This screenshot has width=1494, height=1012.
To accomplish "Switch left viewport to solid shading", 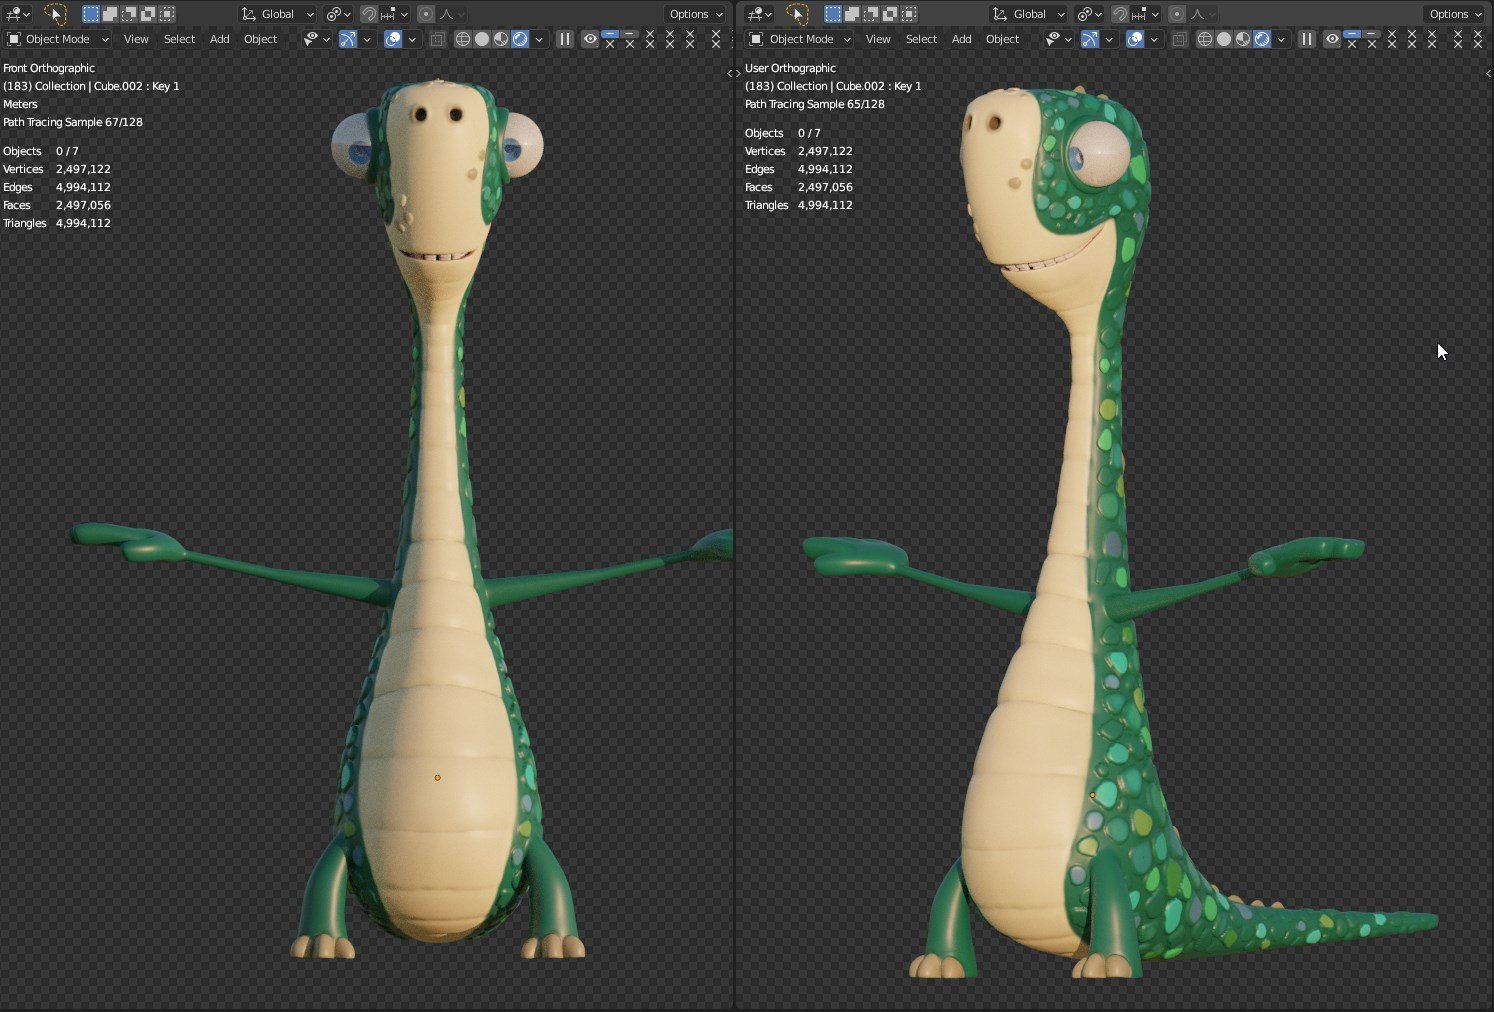I will click(x=482, y=39).
